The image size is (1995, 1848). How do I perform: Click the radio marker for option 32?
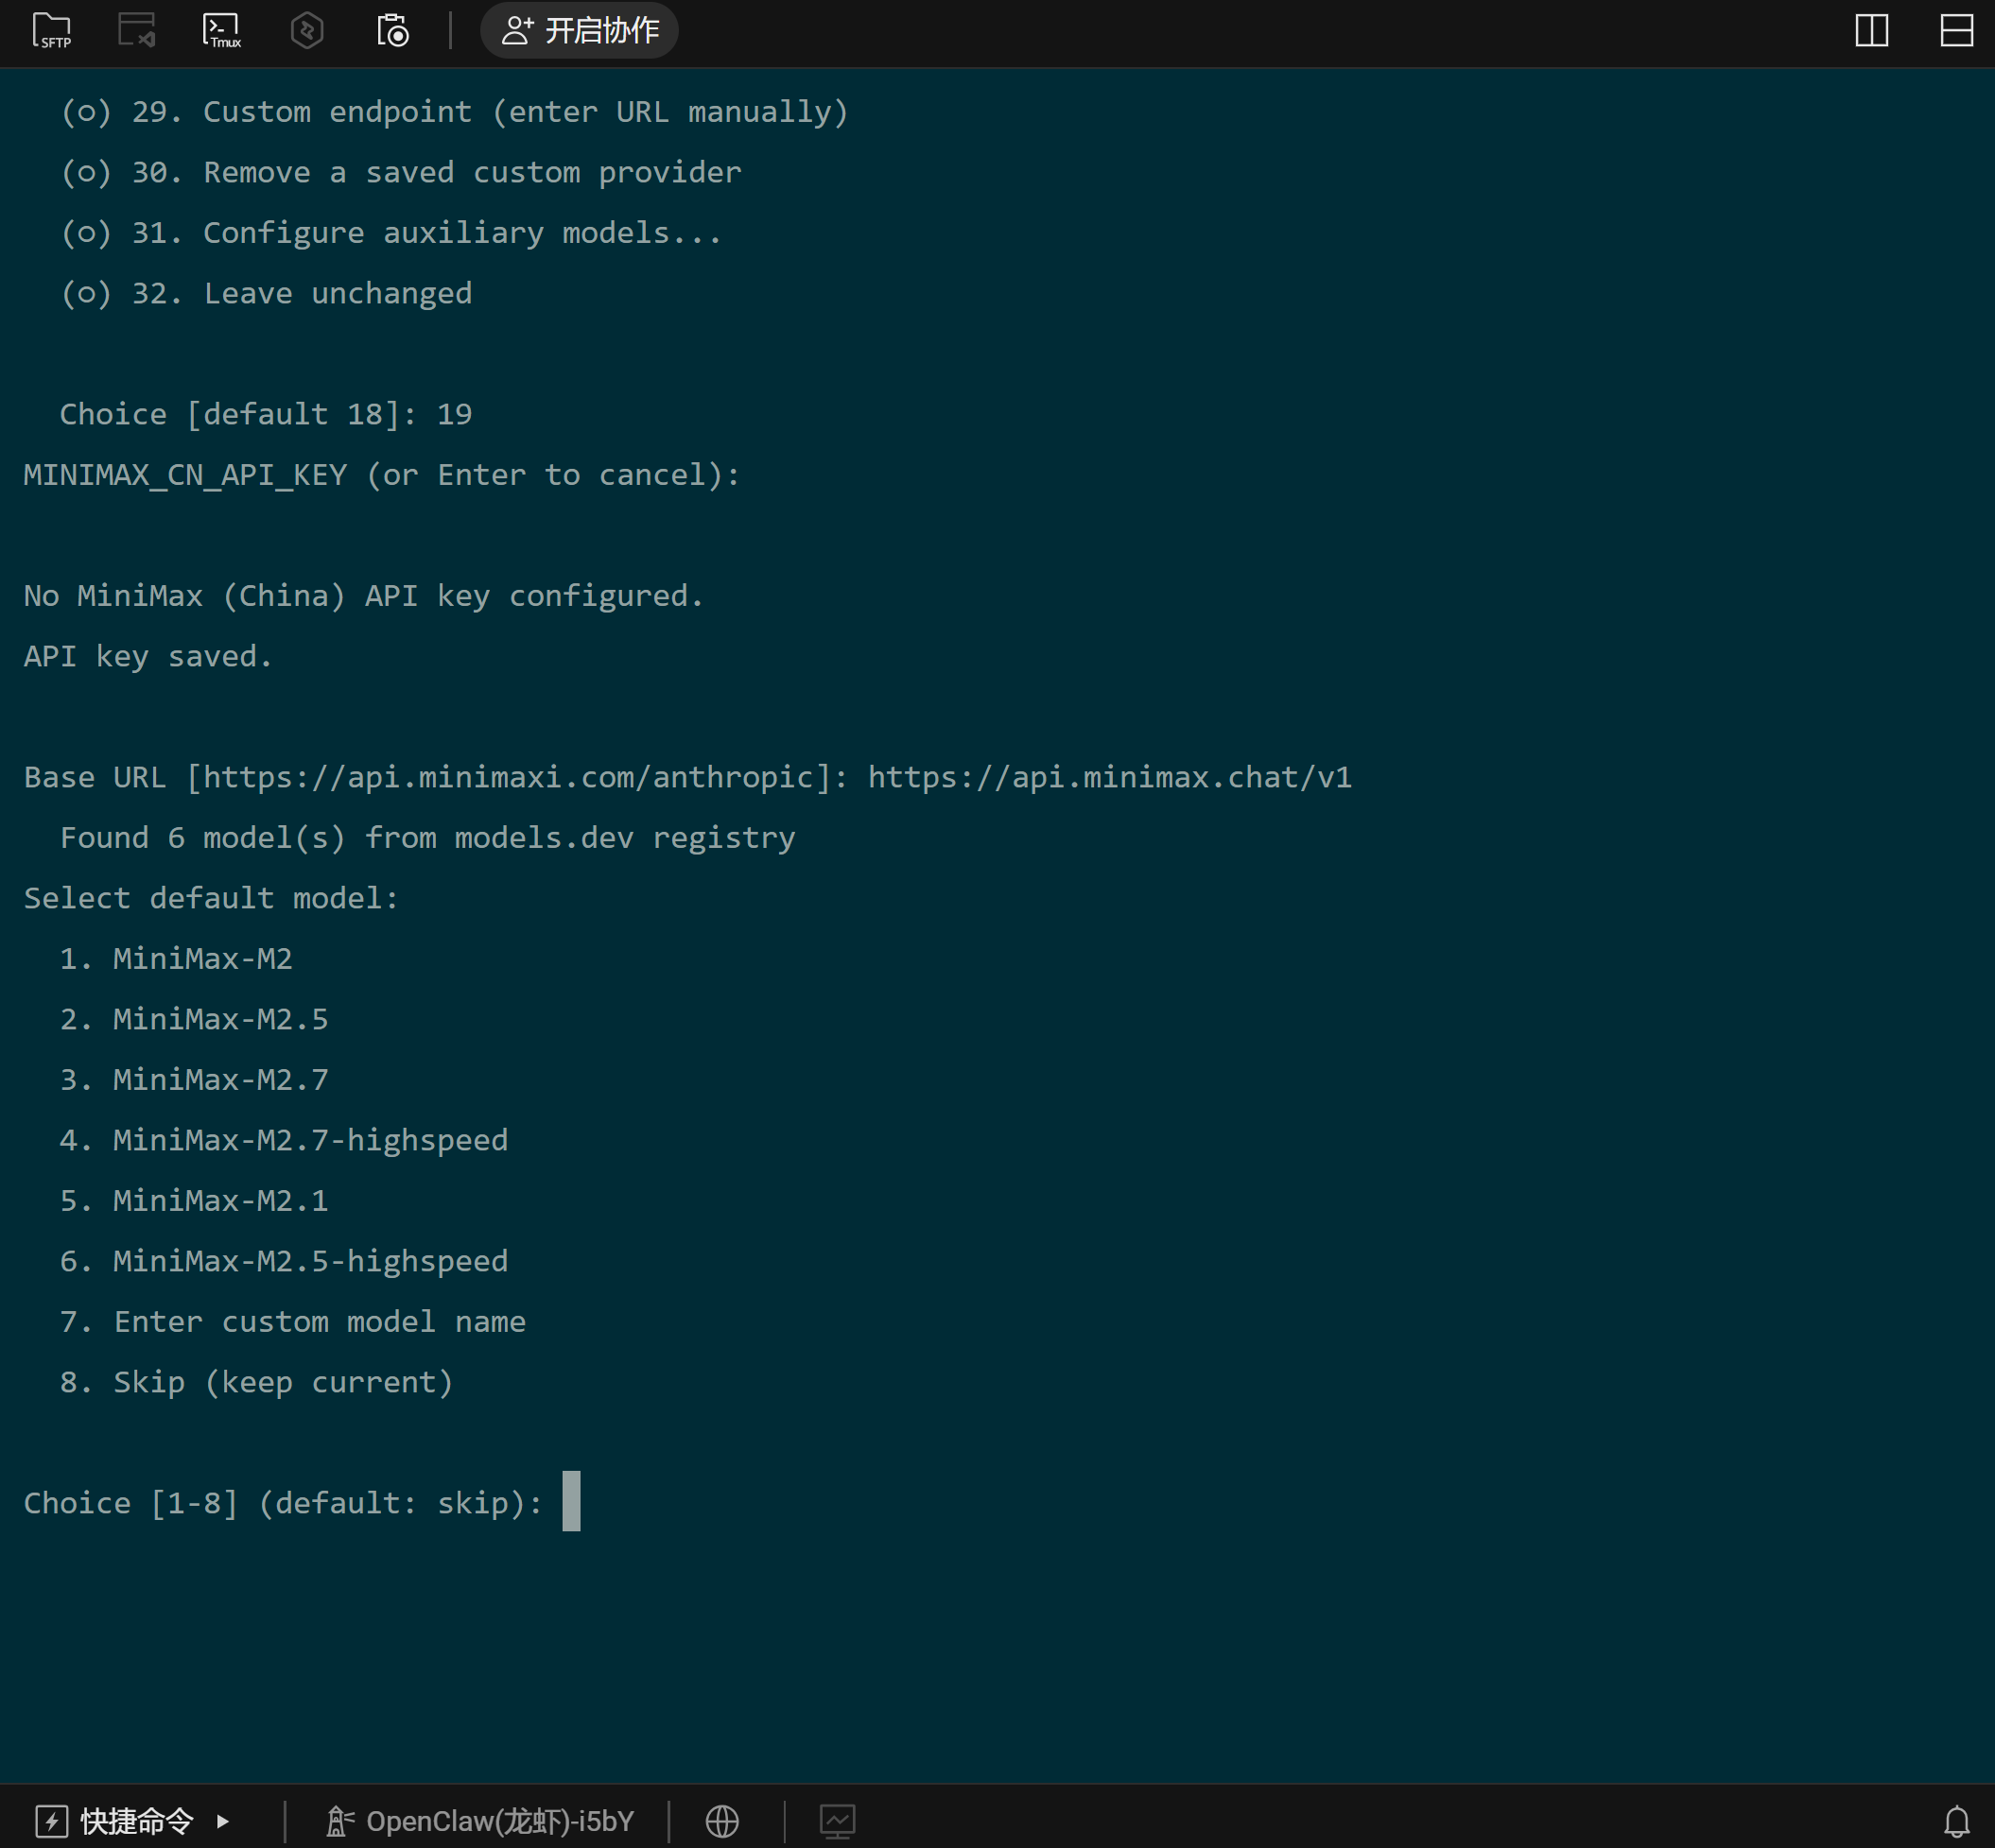tap(86, 294)
